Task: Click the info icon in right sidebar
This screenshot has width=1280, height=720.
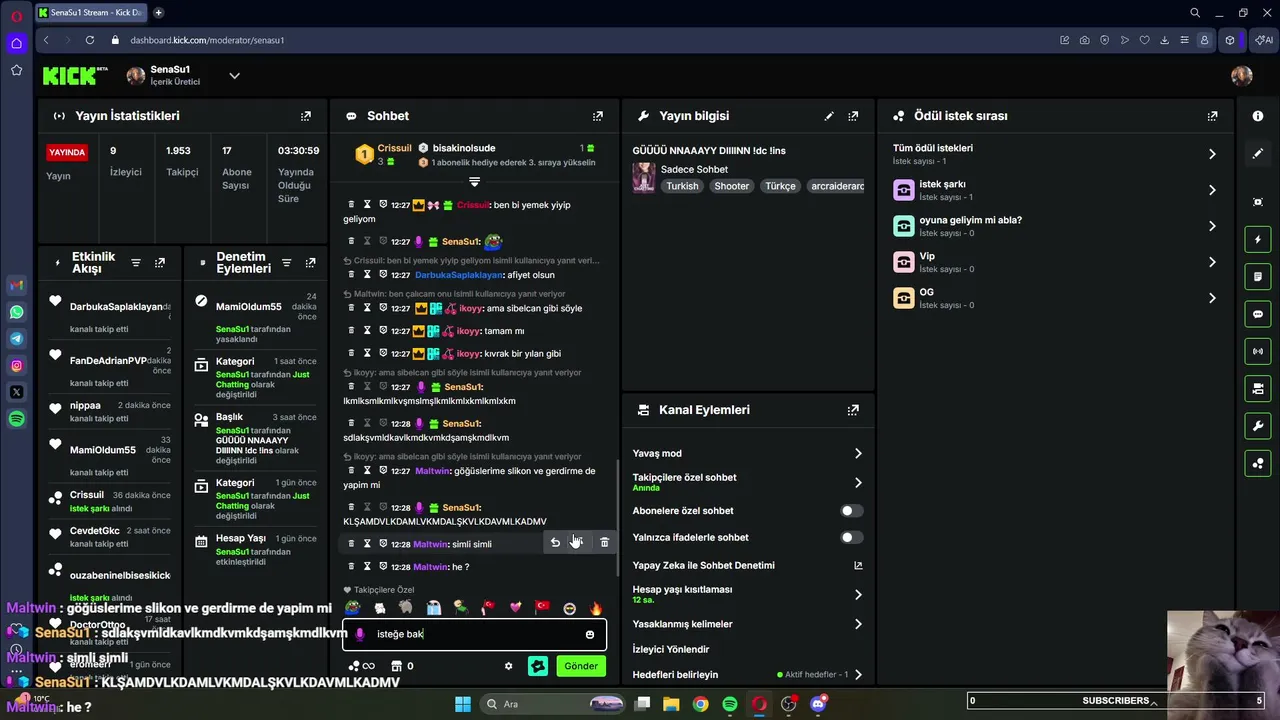Action: (1258, 116)
